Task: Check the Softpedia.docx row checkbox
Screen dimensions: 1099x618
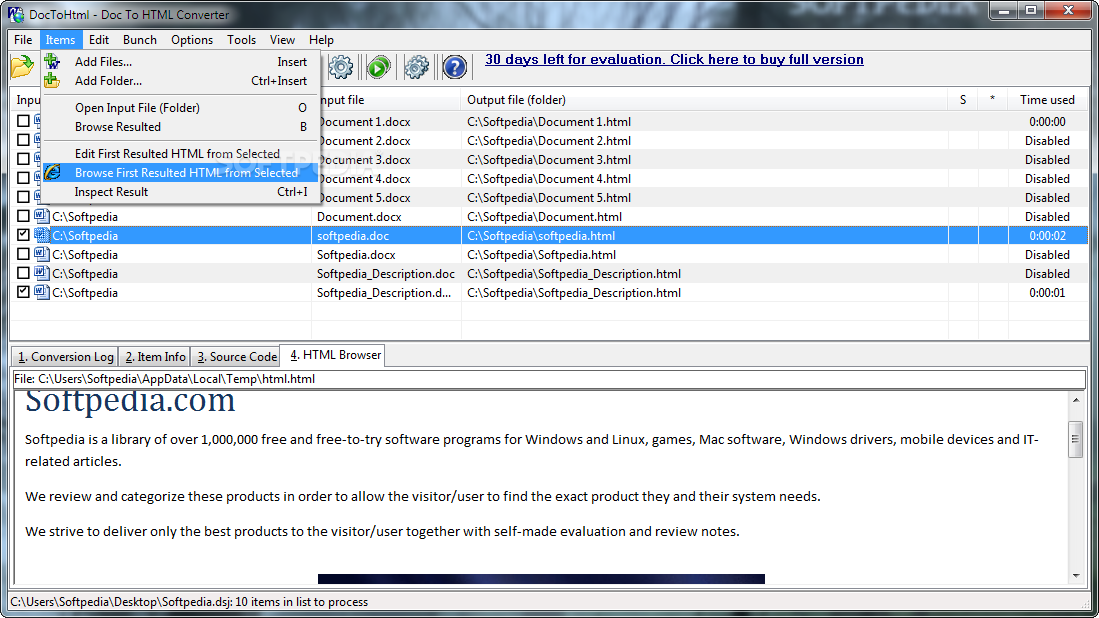Action: coord(23,254)
